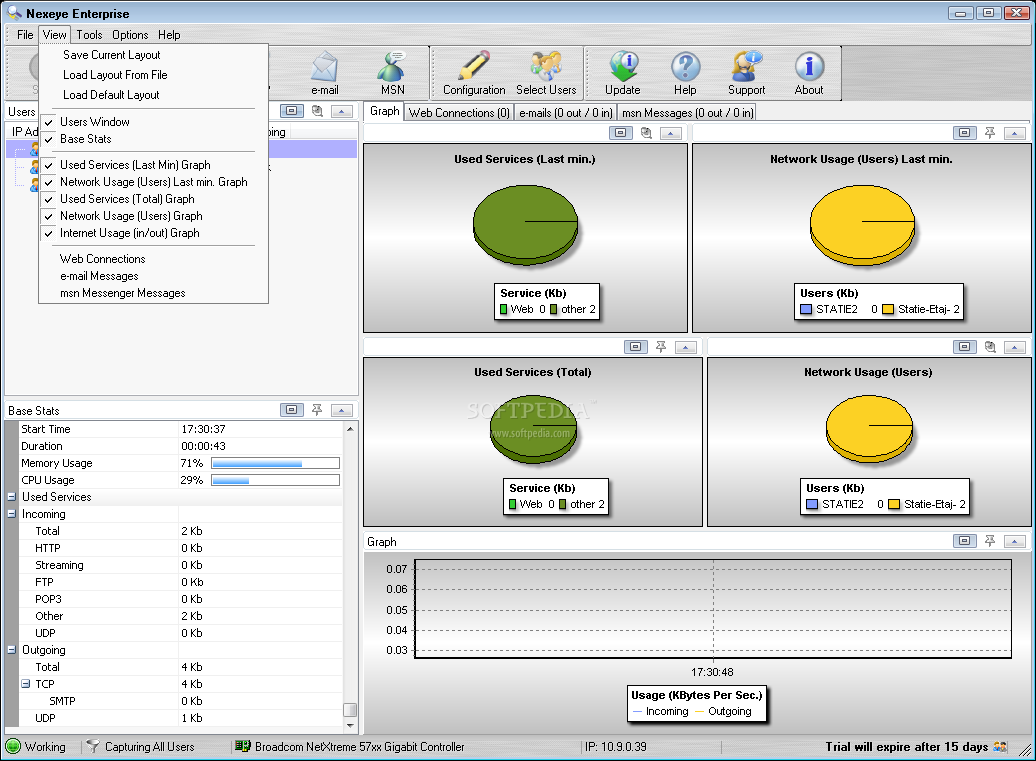The height and width of the screenshot is (761, 1036).
Task: Pin the Base Stats panel
Action: (x=317, y=410)
